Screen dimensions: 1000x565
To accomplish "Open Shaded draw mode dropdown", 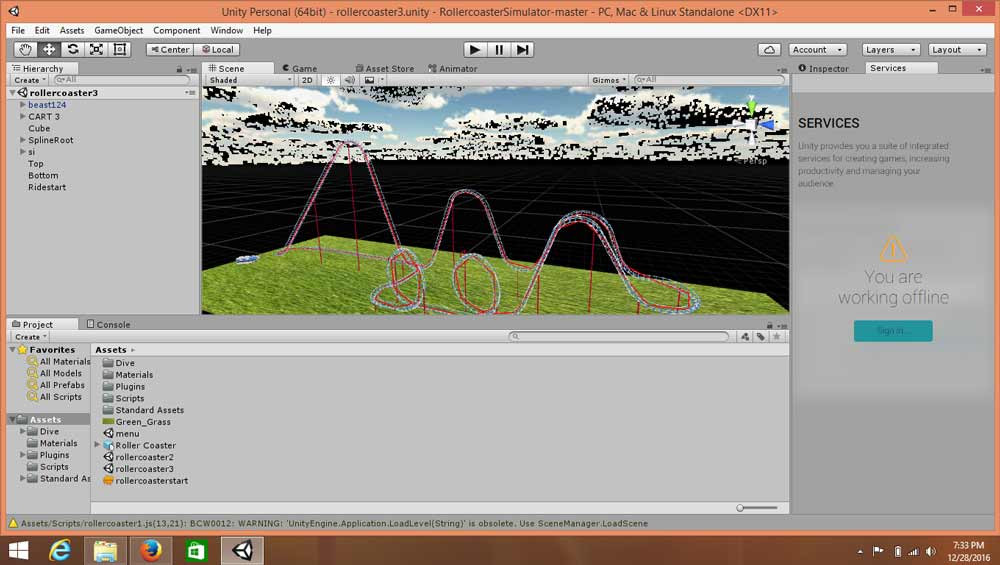I will (250, 80).
